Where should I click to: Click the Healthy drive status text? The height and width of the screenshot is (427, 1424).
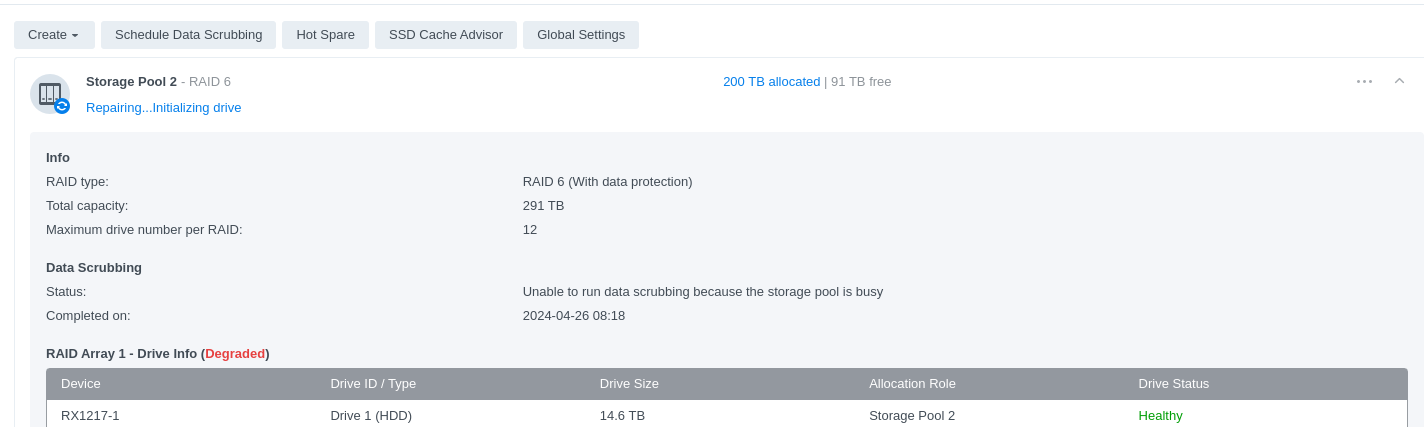coord(1160,416)
